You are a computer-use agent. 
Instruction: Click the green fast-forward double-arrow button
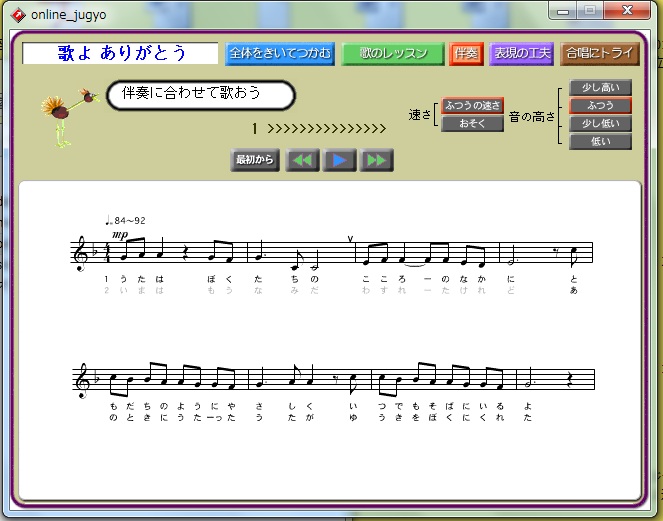tap(376, 160)
